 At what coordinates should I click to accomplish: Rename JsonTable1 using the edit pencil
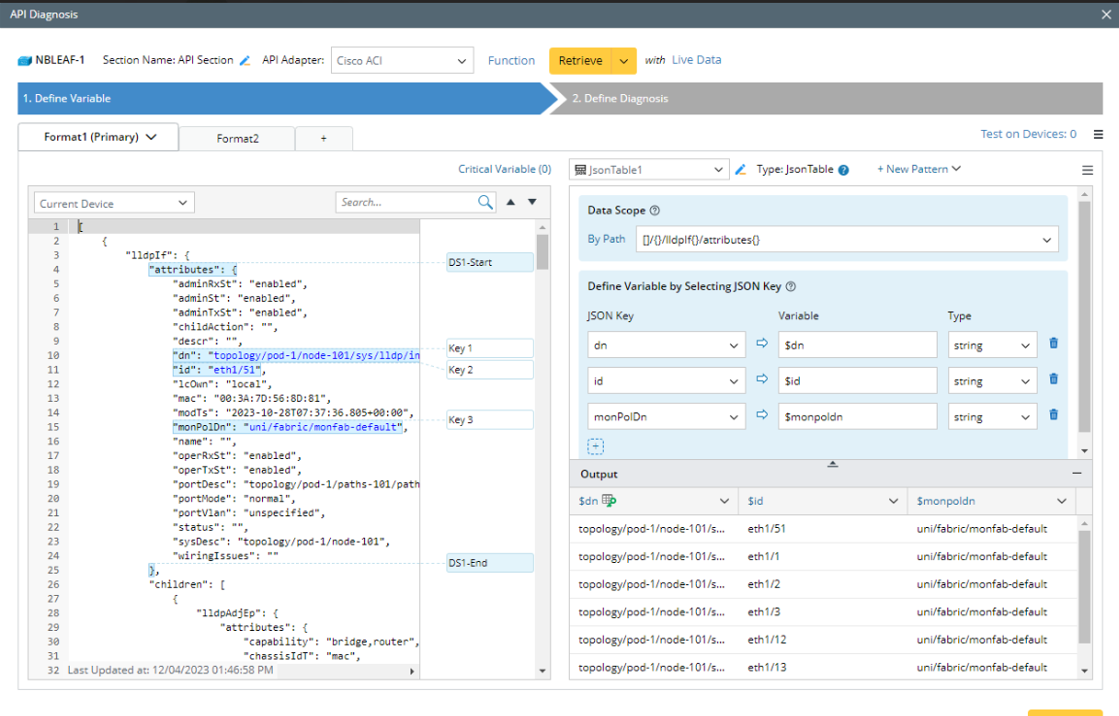[x=741, y=170]
